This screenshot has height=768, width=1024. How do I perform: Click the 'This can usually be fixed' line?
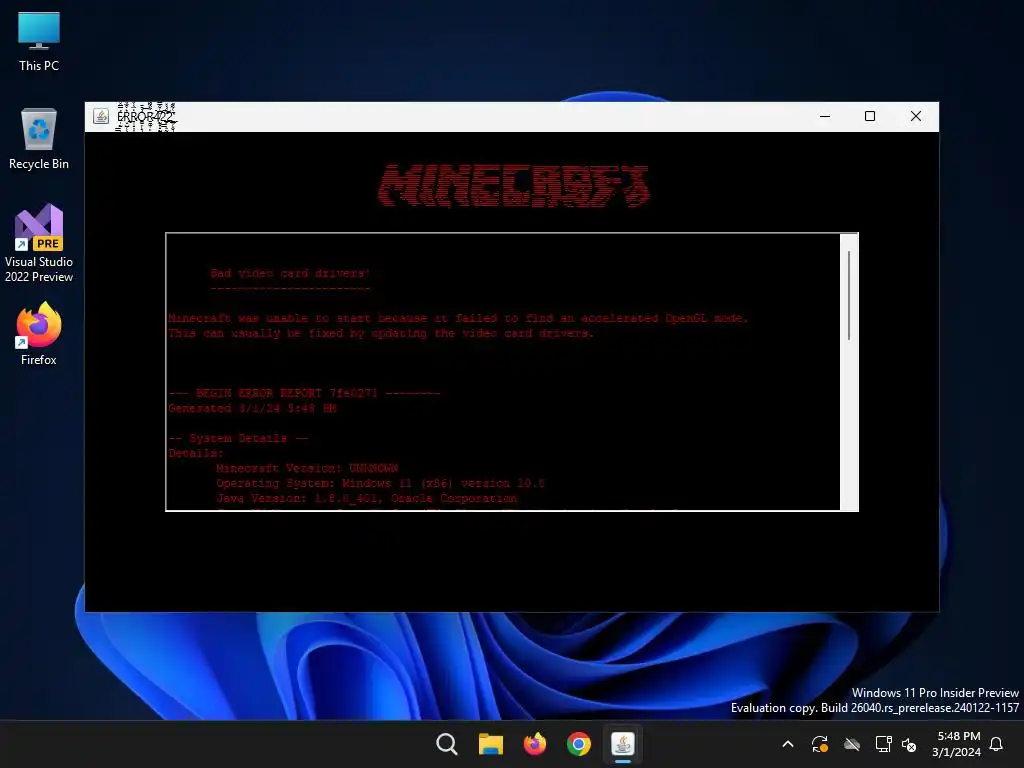tap(381, 333)
